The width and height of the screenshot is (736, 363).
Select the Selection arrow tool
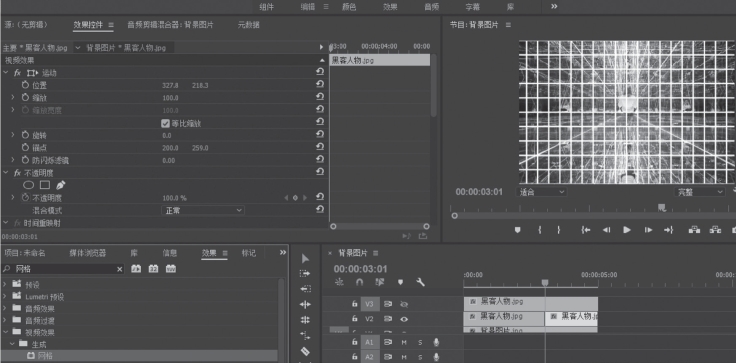305,258
